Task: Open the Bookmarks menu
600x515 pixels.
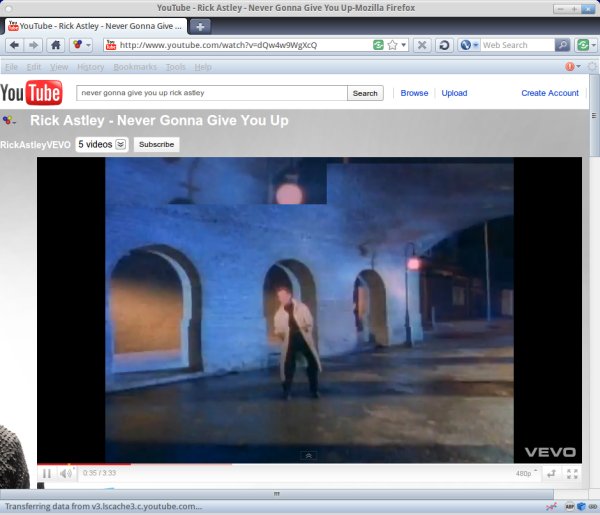Action: click(135, 67)
